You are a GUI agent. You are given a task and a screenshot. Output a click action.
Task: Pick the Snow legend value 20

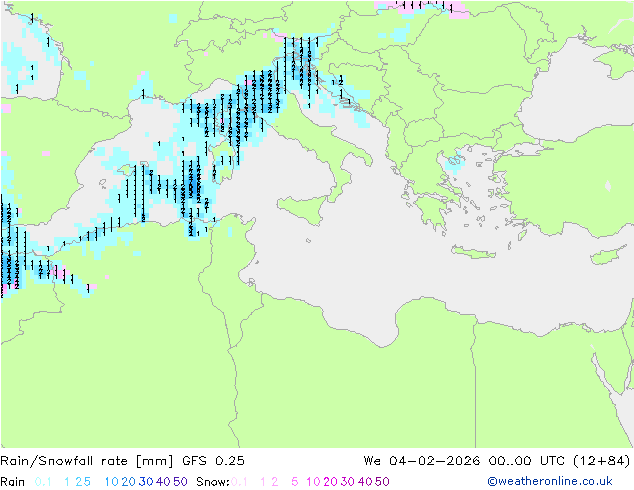click(330, 482)
